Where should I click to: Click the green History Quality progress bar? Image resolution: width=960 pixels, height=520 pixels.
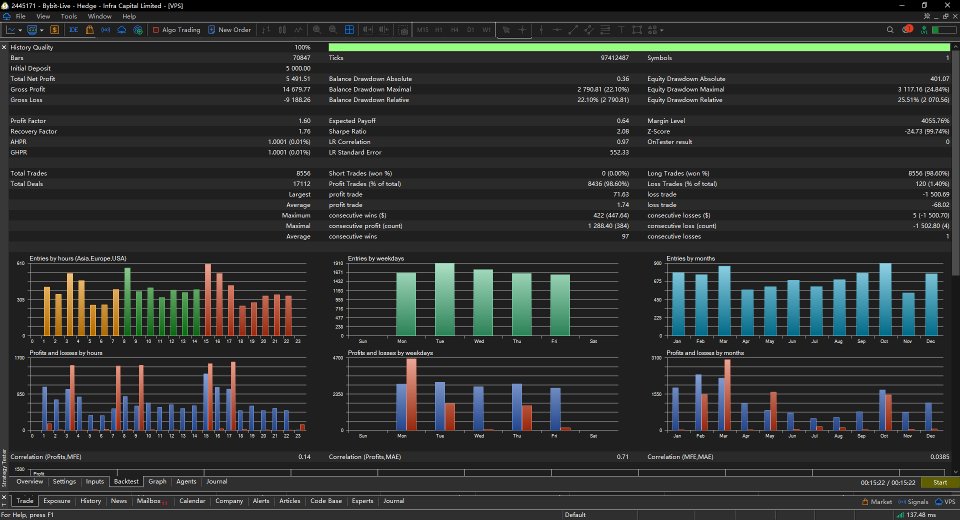point(639,47)
